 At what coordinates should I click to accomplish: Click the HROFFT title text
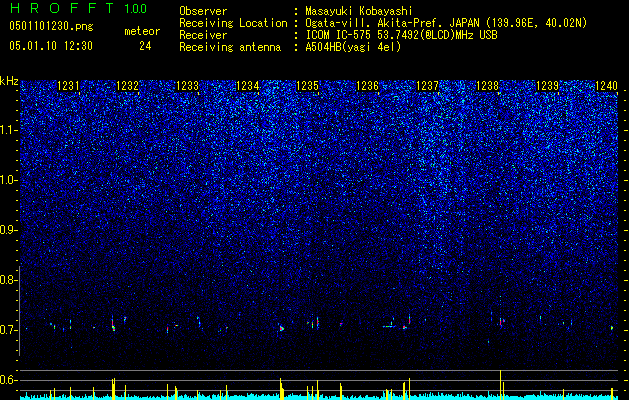(x=61, y=8)
